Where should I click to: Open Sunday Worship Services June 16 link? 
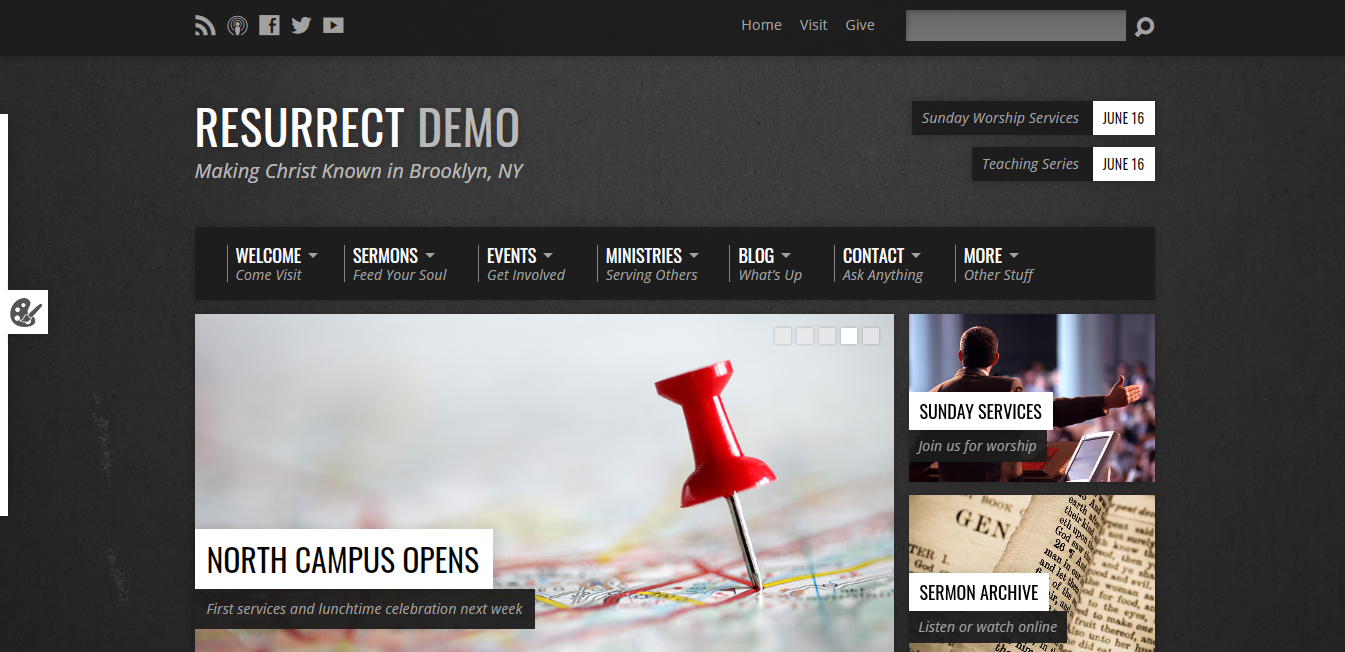point(1033,118)
